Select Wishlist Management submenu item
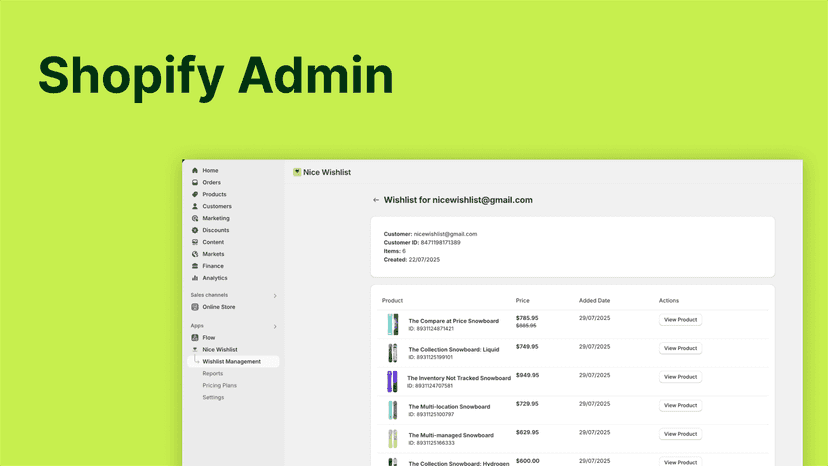Image resolution: width=828 pixels, height=466 pixels. click(x=233, y=361)
